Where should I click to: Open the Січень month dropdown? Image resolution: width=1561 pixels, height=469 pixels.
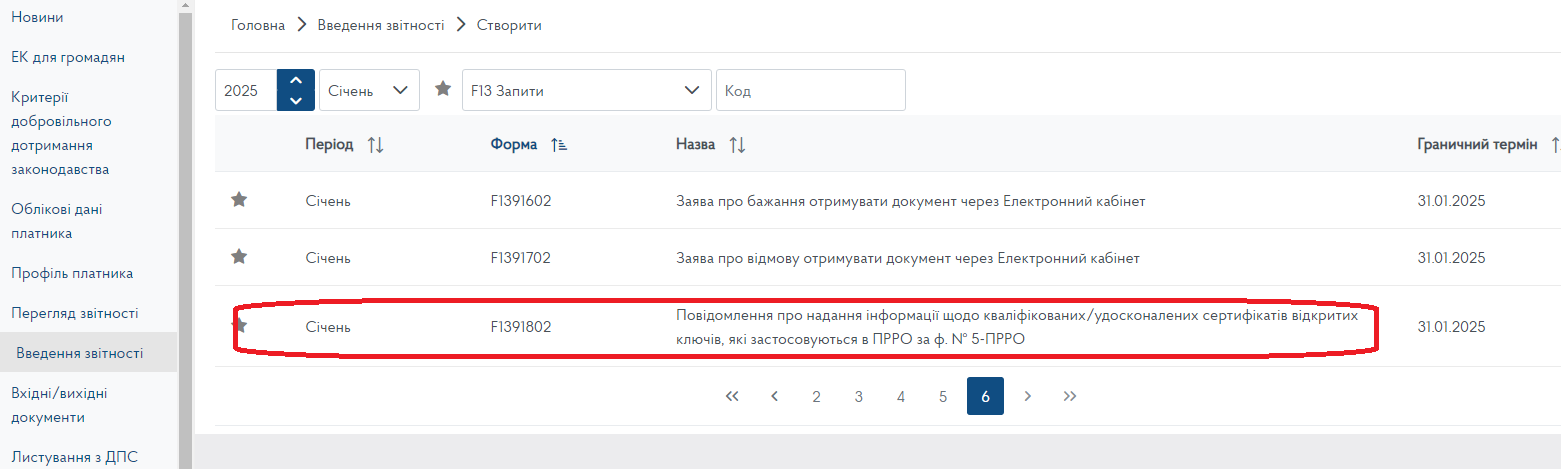pyautogui.click(x=369, y=90)
